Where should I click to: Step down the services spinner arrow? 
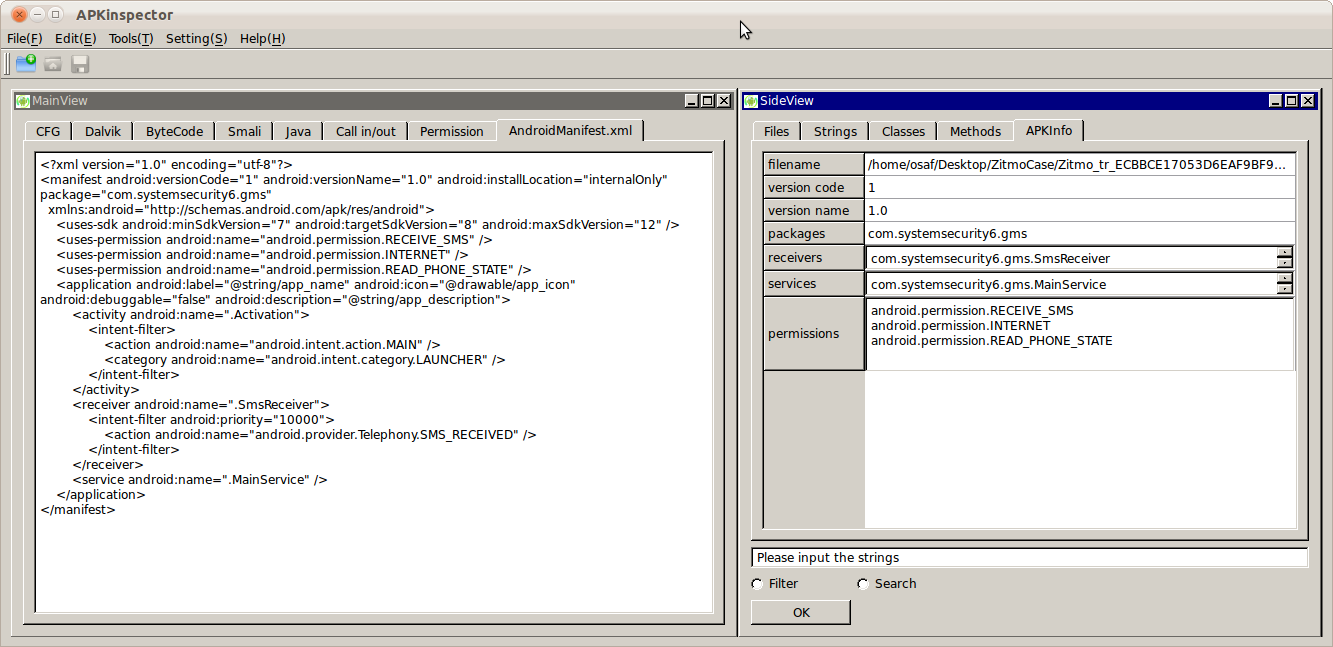pyautogui.click(x=1285, y=290)
